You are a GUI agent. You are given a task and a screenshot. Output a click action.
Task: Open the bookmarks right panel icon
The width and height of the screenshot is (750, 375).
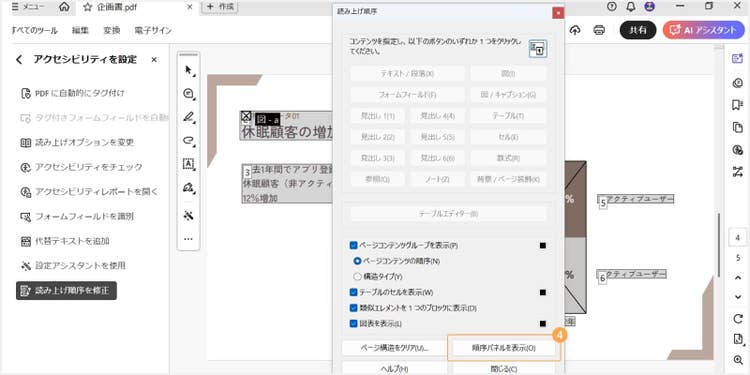[737, 105]
